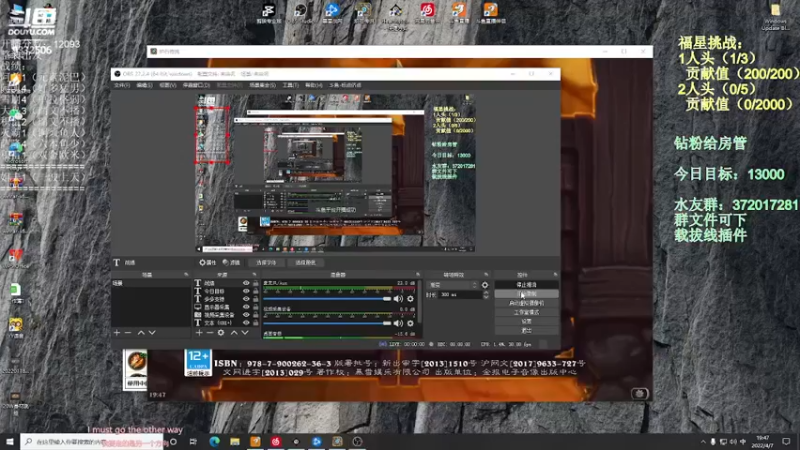Add a new source with plus icon
The image size is (800, 450).
[199, 333]
